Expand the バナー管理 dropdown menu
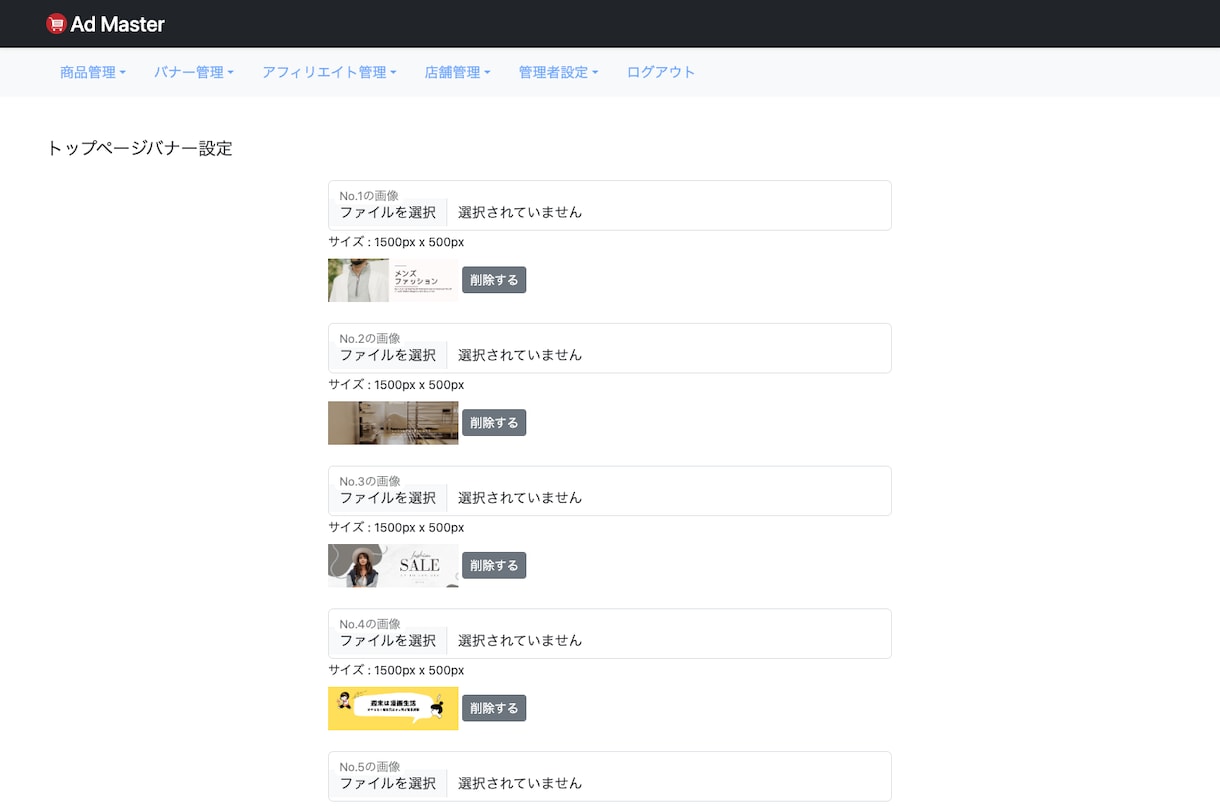Image resolution: width=1220 pixels, height=806 pixels. [194, 72]
